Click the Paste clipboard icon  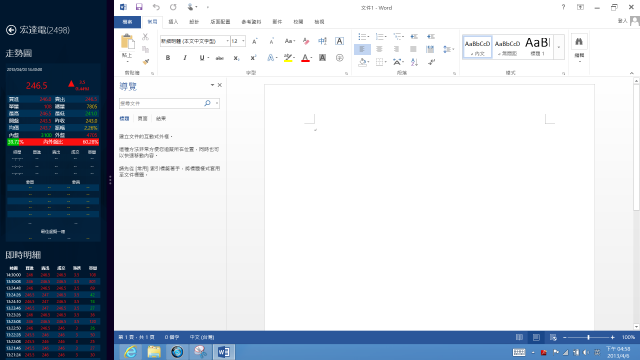point(127,42)
